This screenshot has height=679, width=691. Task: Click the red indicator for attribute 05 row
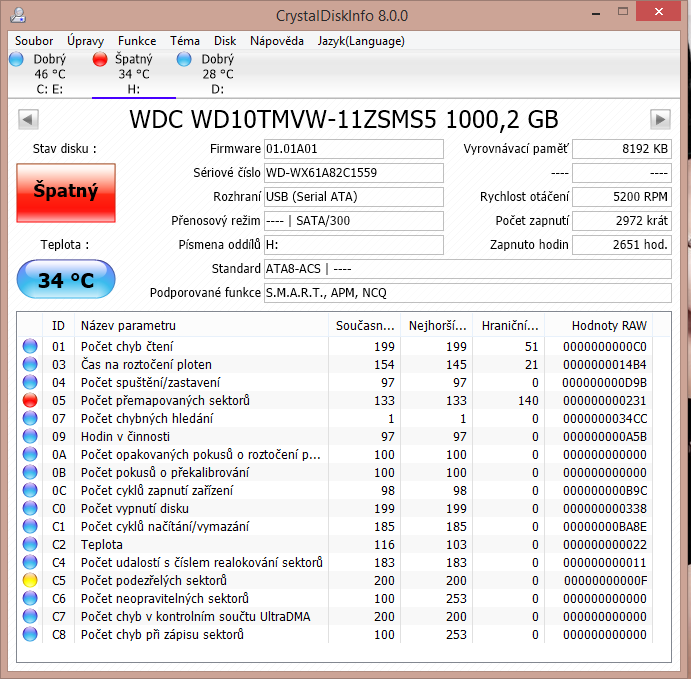(x=30, y=400)
